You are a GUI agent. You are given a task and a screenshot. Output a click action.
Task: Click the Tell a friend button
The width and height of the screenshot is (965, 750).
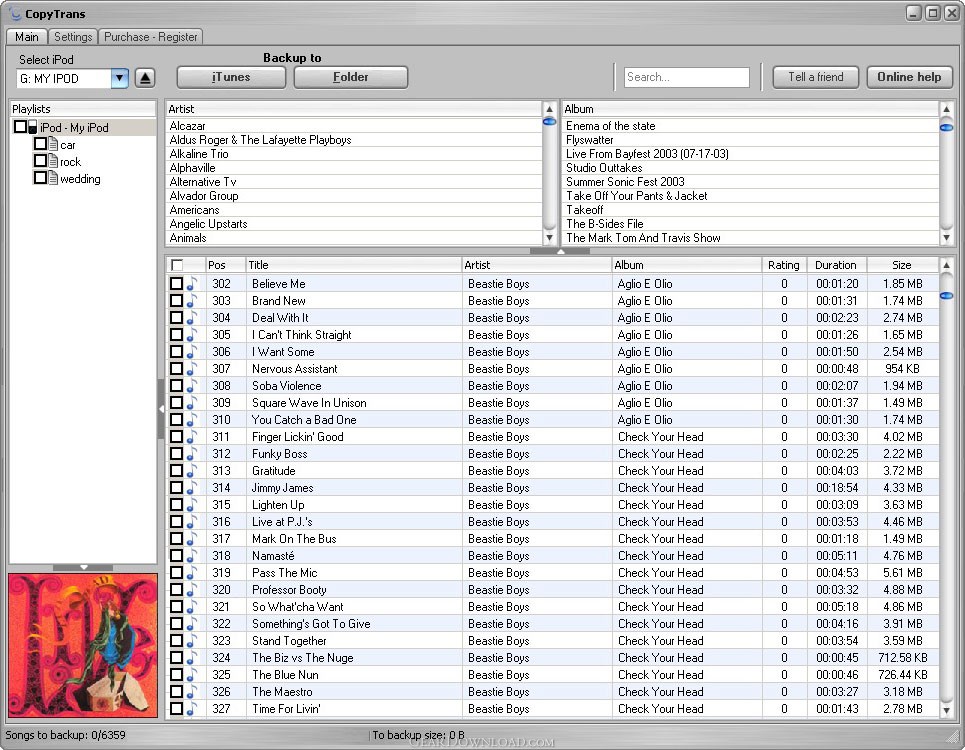pos(815,78)
